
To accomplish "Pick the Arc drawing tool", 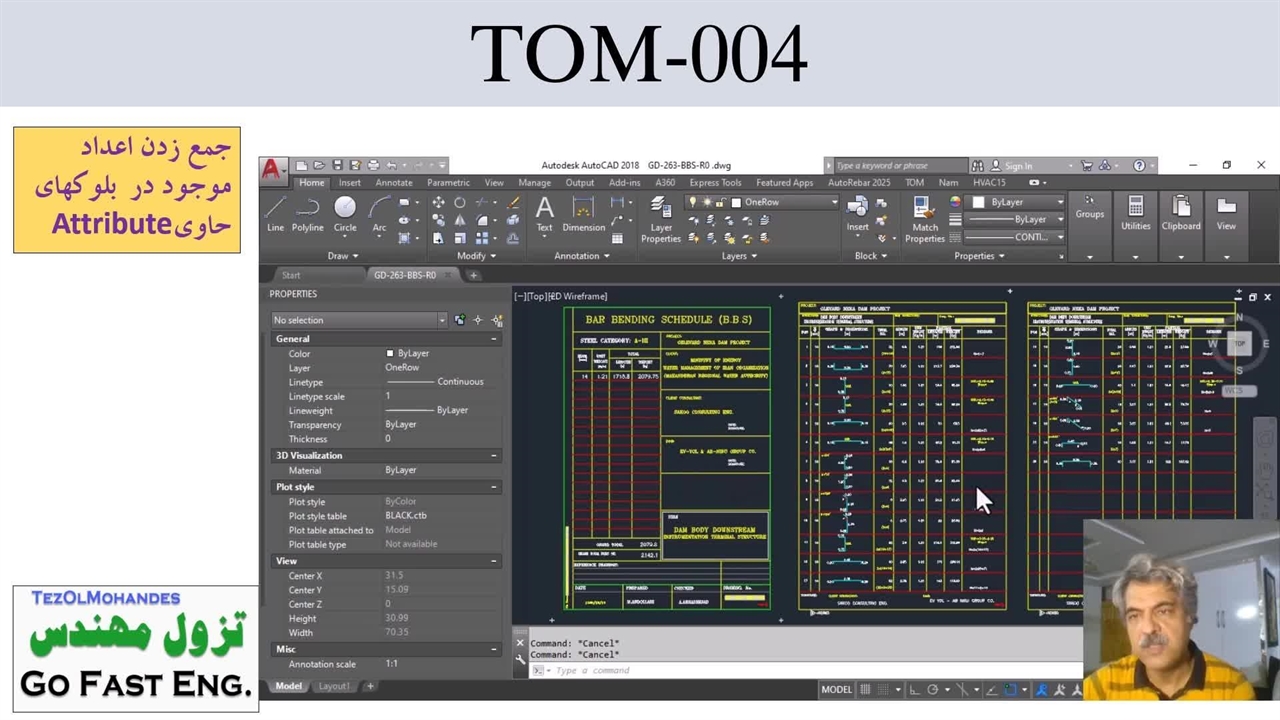I will tap(379, 213).
